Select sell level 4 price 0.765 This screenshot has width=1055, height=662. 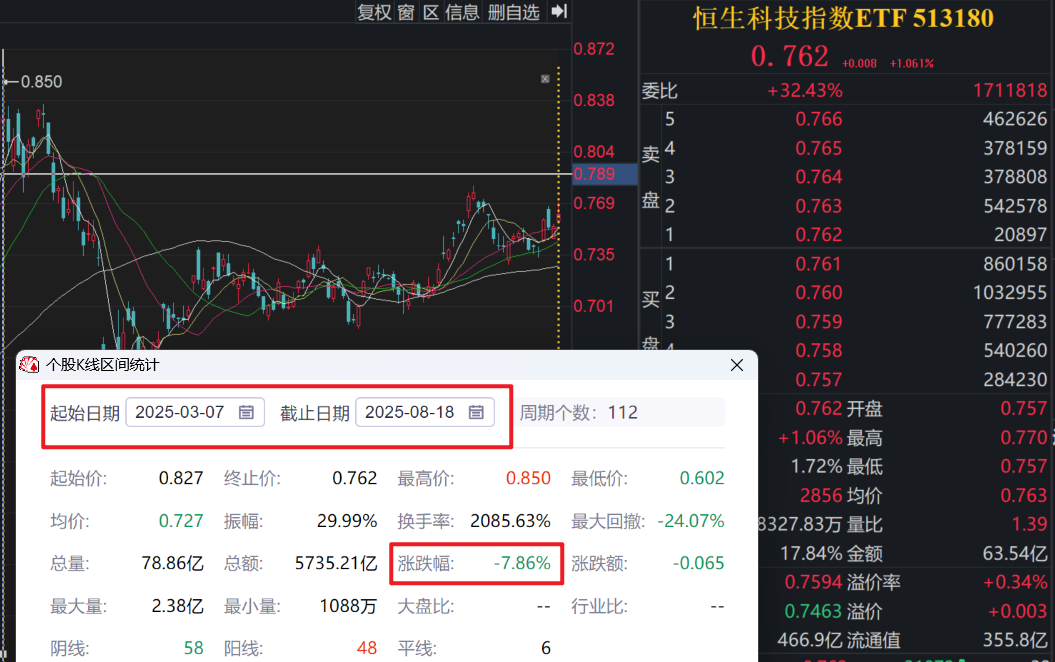click(819, 148)
